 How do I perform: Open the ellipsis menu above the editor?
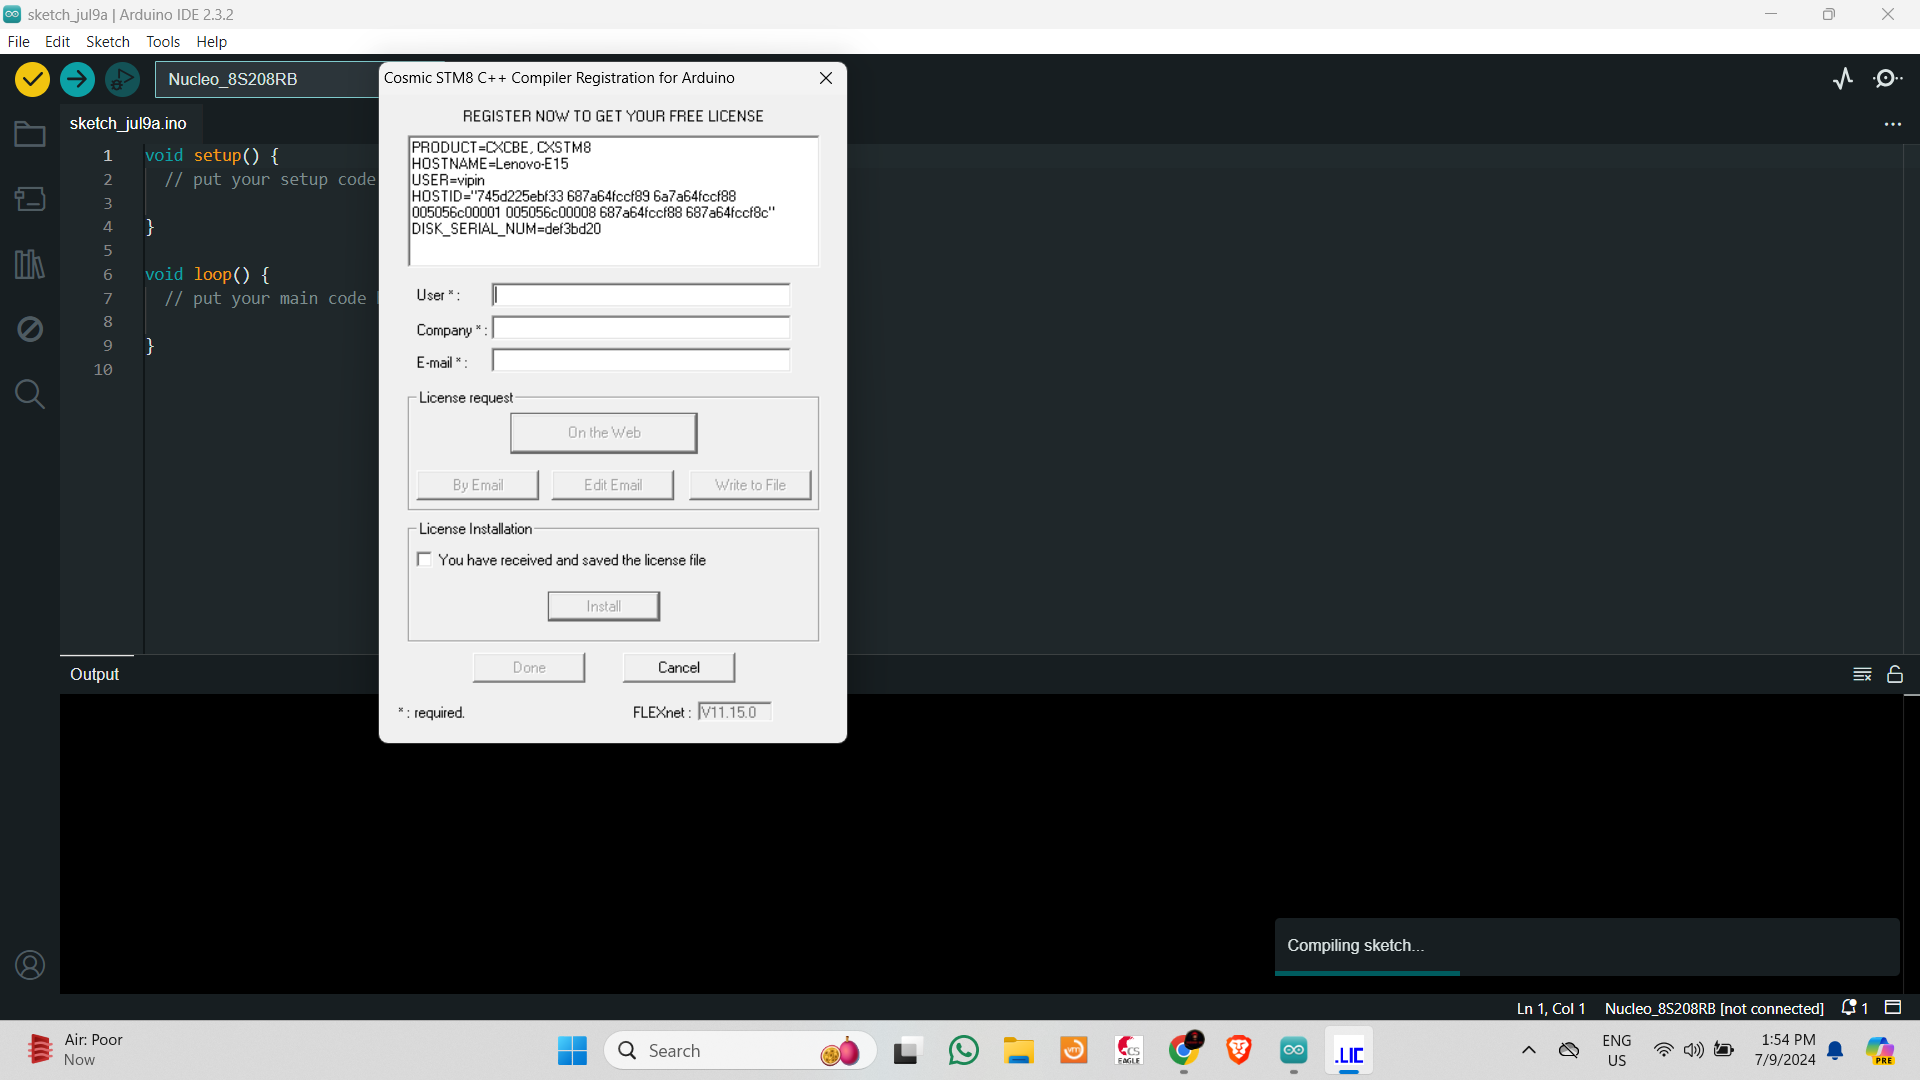(1893, 123)
